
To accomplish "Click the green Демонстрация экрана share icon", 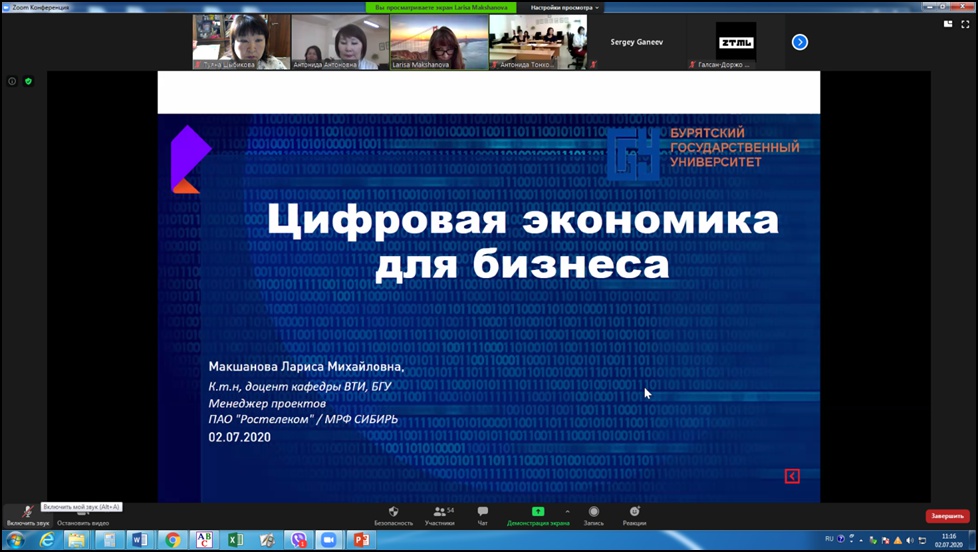I will click(x=538, y=512).
